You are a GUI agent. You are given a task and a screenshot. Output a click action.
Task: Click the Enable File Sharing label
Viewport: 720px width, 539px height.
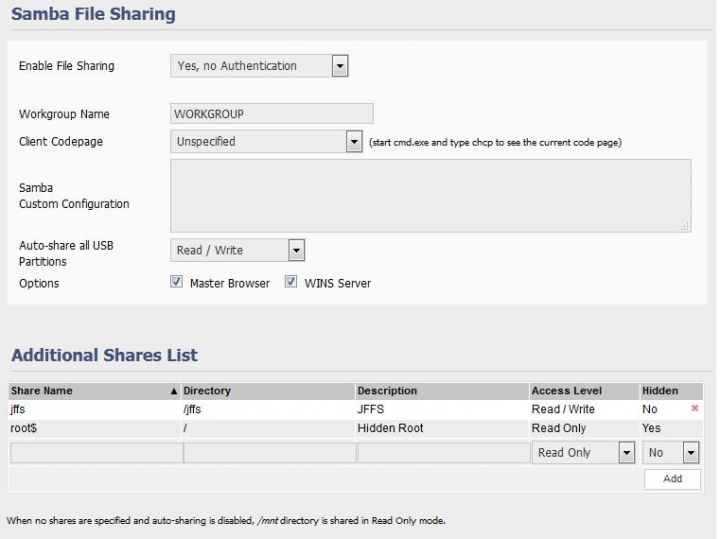(67, 66)
